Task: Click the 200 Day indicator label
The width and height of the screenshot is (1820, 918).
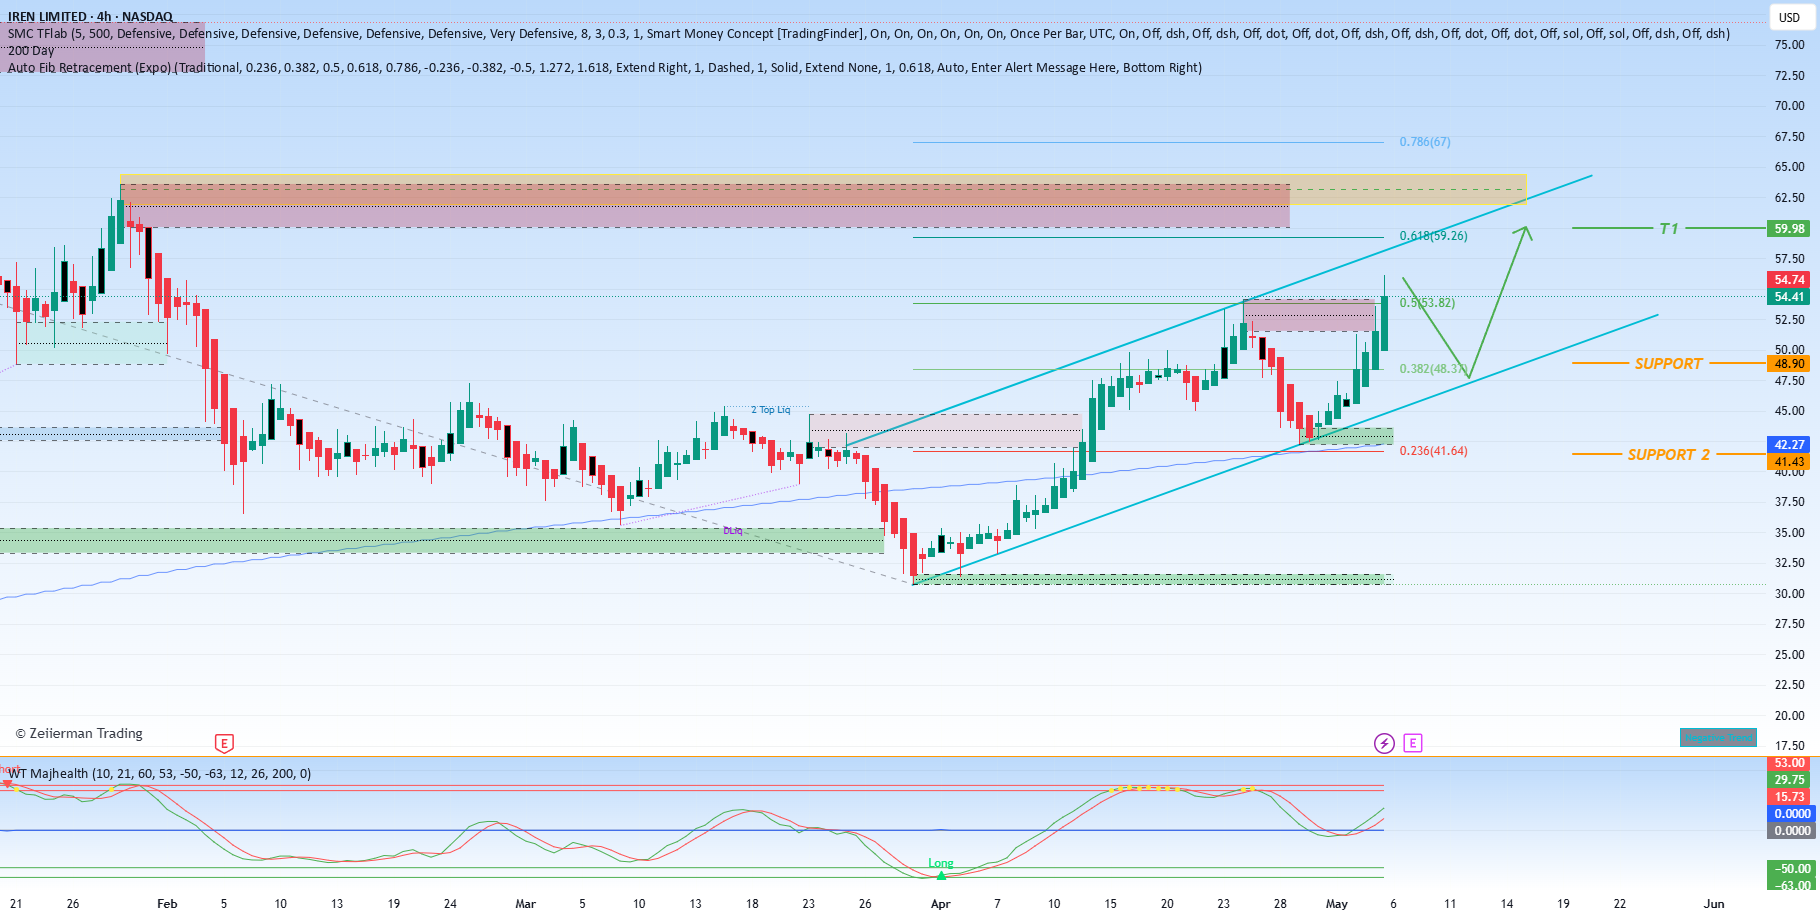Action: click(x=31, y=51)
